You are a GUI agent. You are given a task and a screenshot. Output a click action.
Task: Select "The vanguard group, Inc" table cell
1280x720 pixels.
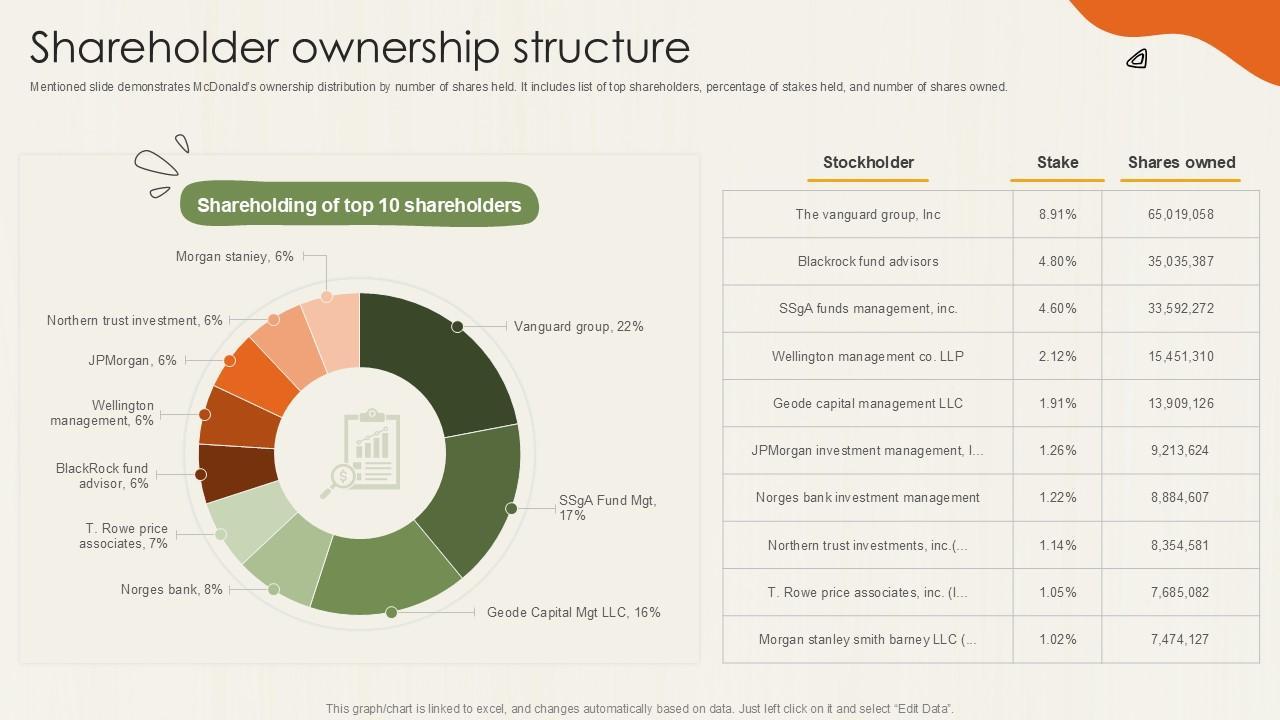tap(868, 214)
